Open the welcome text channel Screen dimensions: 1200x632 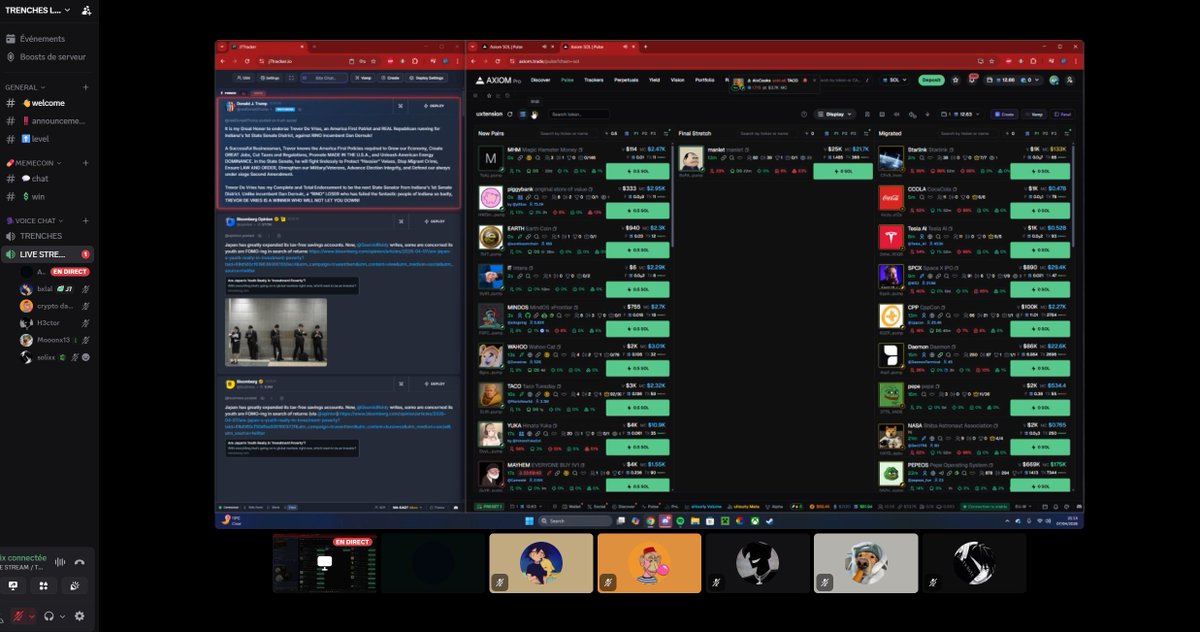tap(47, 103)
